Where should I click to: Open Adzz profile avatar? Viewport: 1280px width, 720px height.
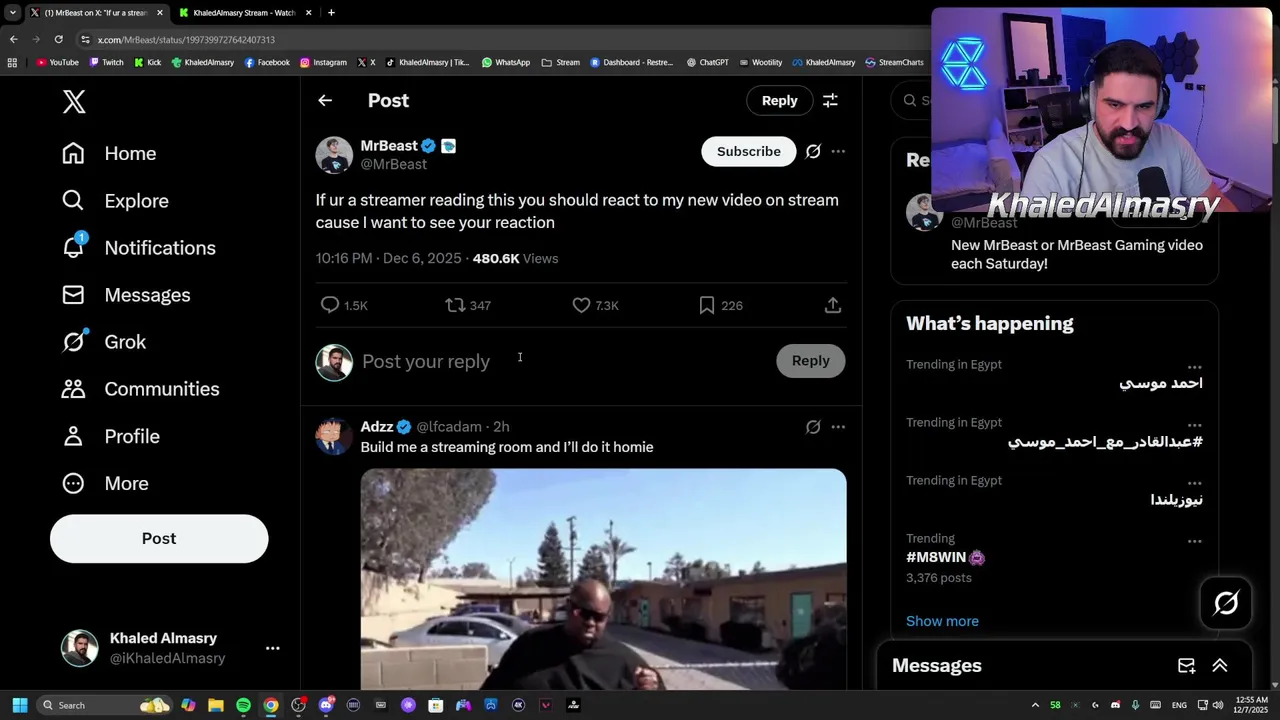point(334,436)
